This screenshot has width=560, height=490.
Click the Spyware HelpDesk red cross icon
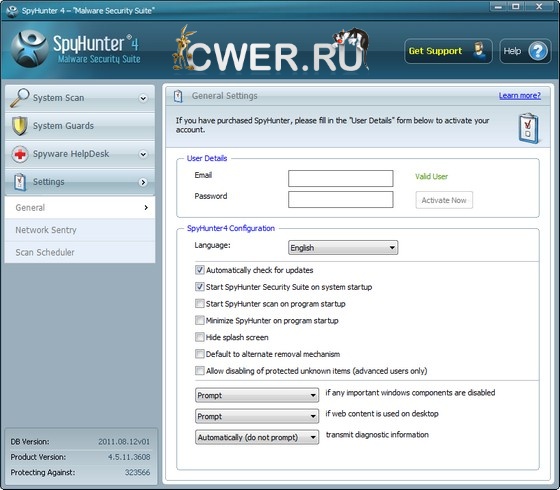point(20,154)
